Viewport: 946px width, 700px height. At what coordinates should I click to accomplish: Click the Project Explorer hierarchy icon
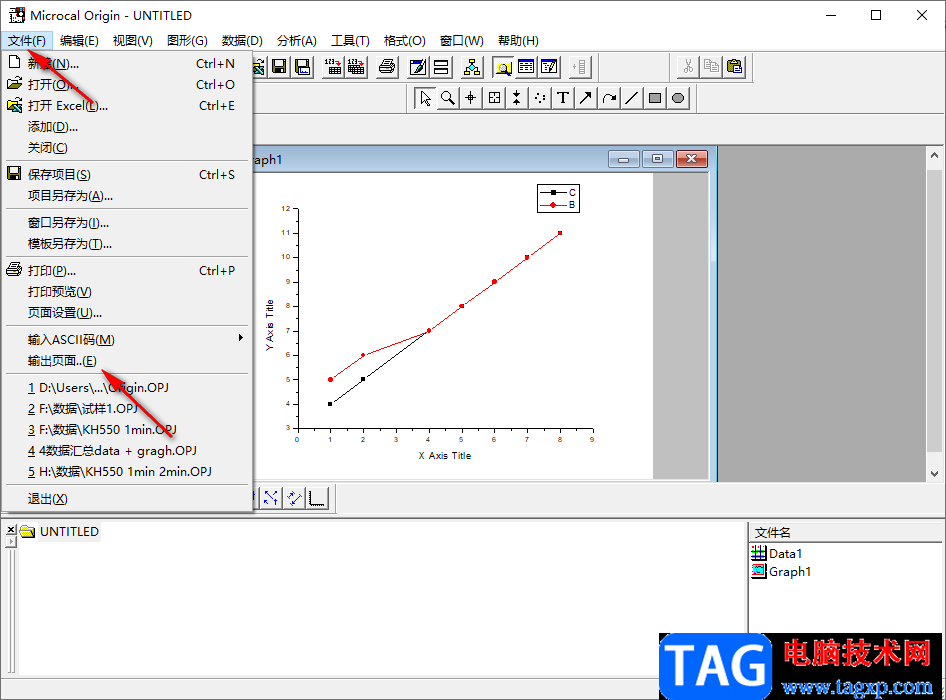(x=472, y=66)
